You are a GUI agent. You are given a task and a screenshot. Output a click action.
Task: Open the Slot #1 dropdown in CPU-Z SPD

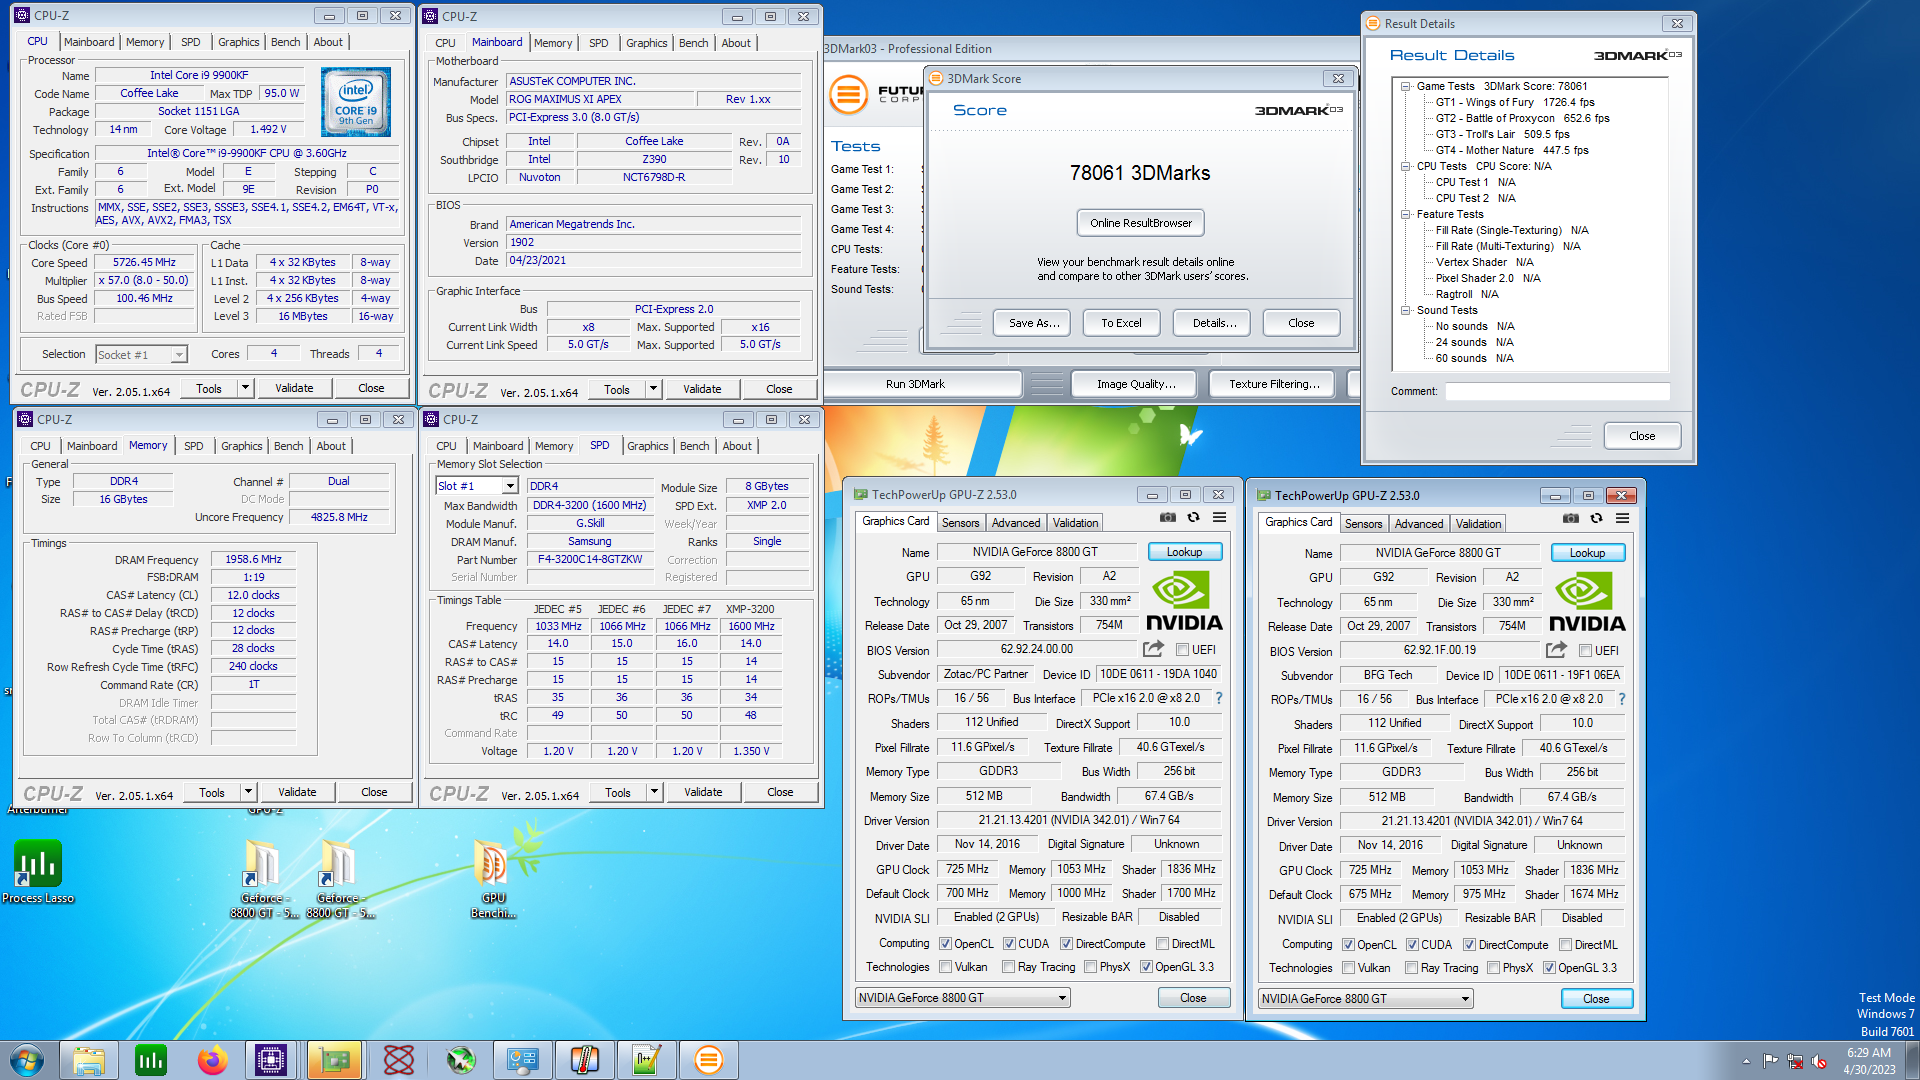coord(477,486)
